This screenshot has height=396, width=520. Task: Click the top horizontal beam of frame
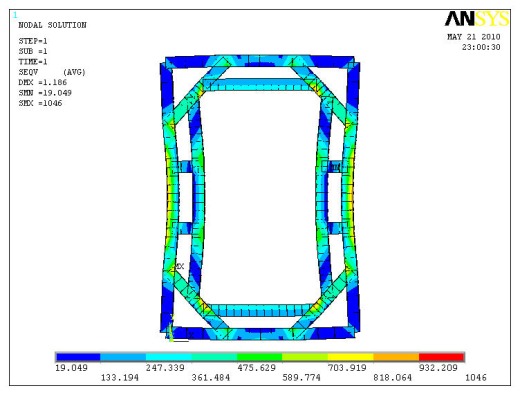260,62
